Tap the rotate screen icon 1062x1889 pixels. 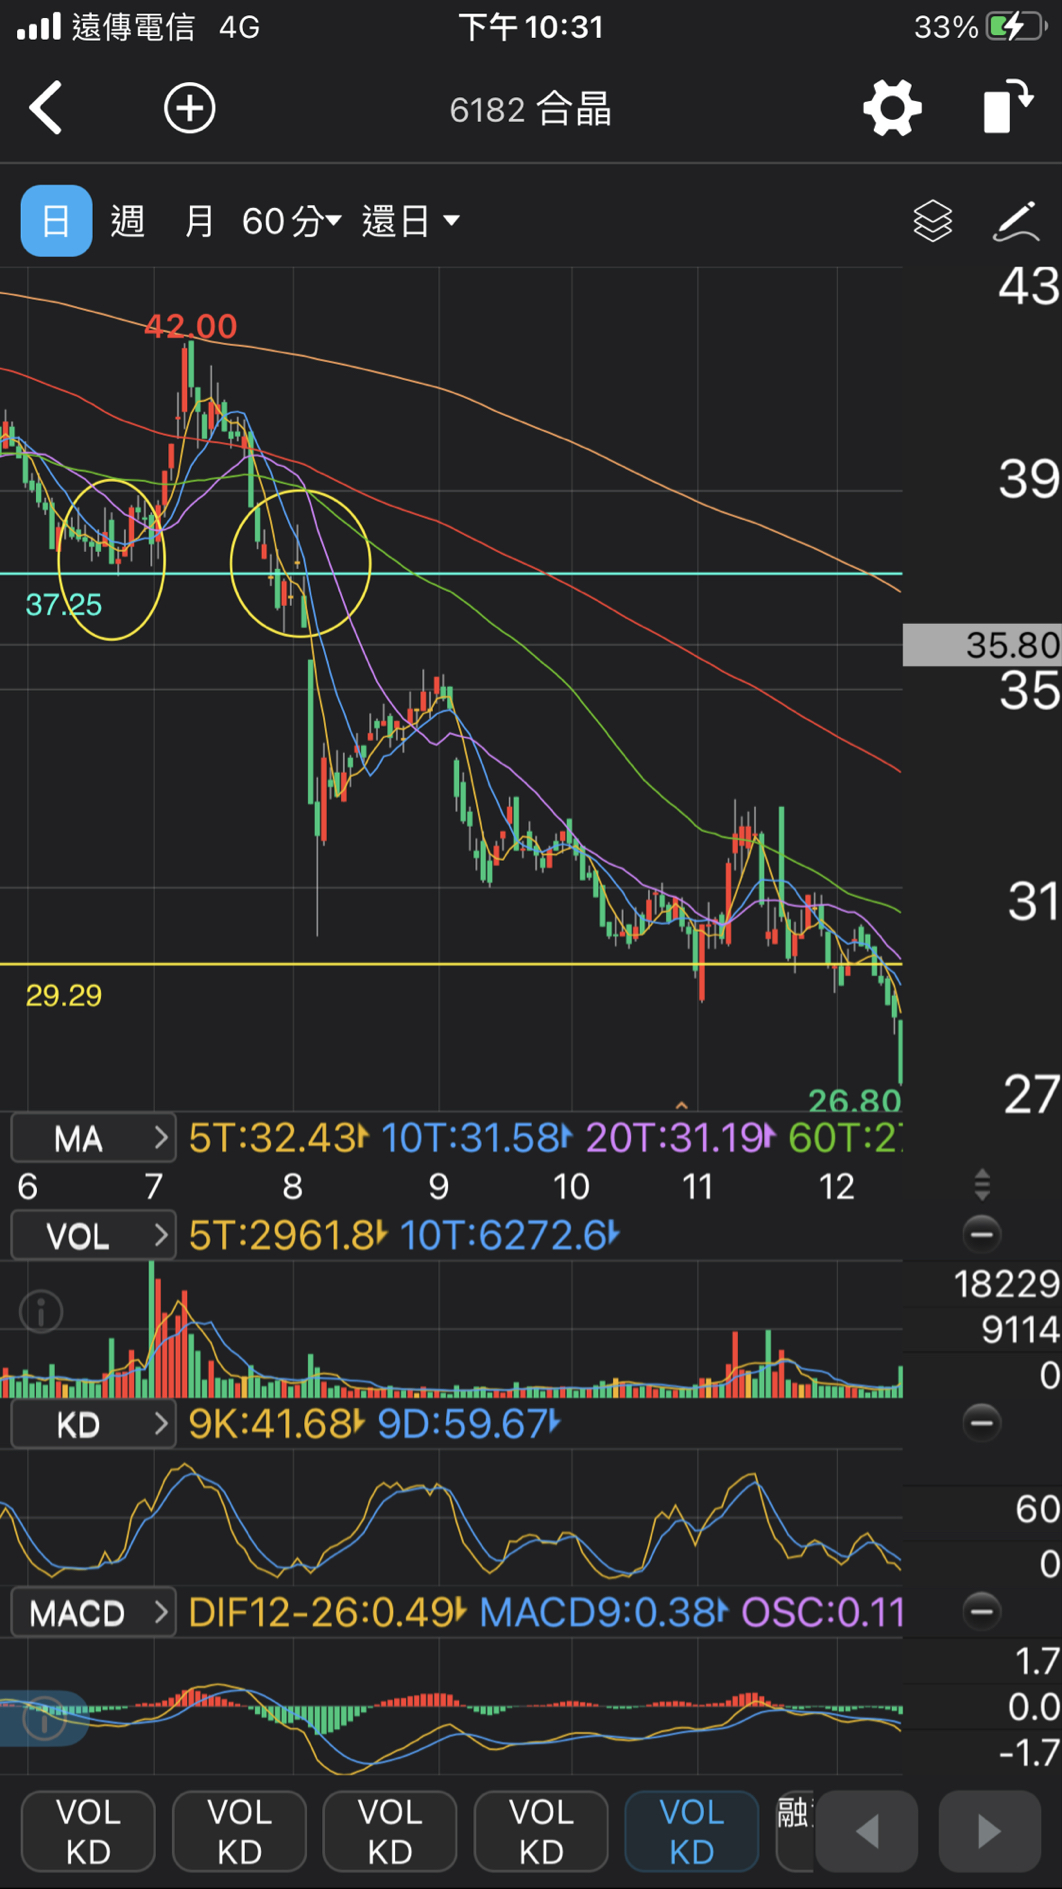[1008, 106]
